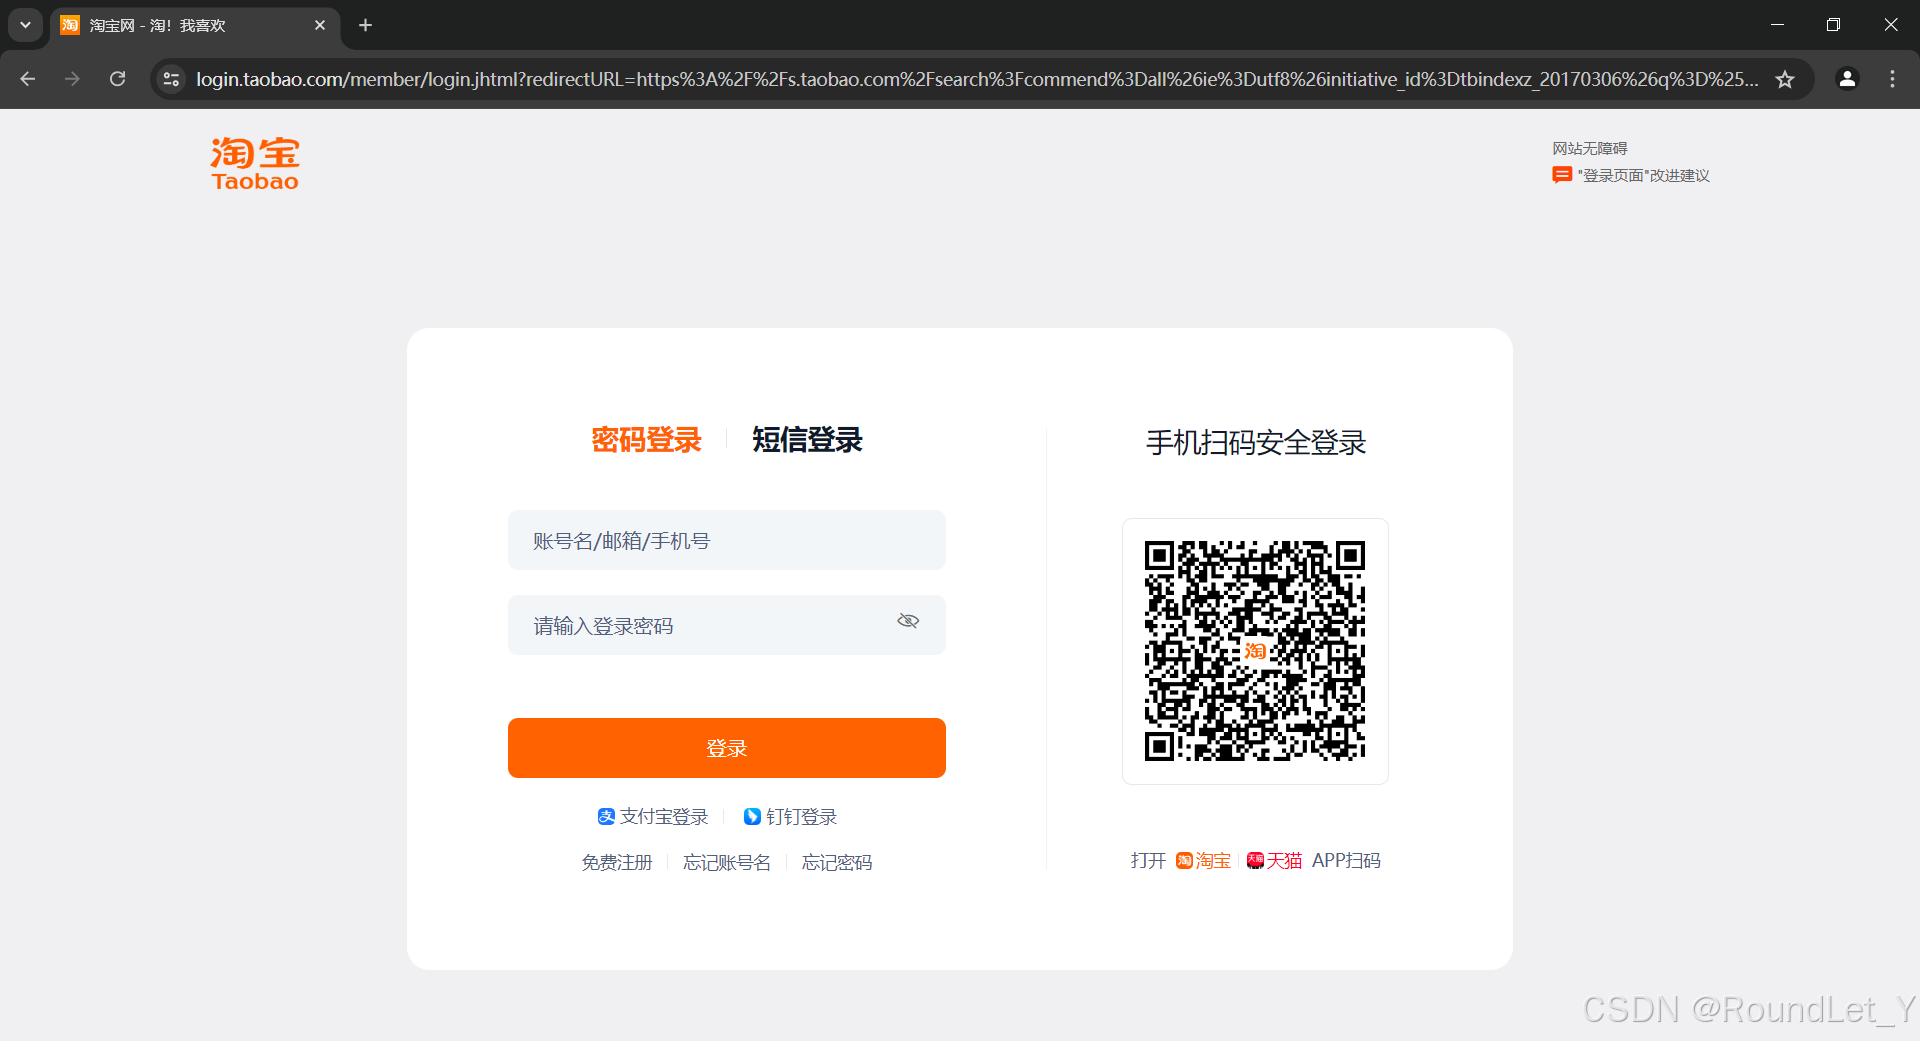The image size is (1920, 1041).
Task: Open 忘记密码 link
Action: [x=837, y=862]
